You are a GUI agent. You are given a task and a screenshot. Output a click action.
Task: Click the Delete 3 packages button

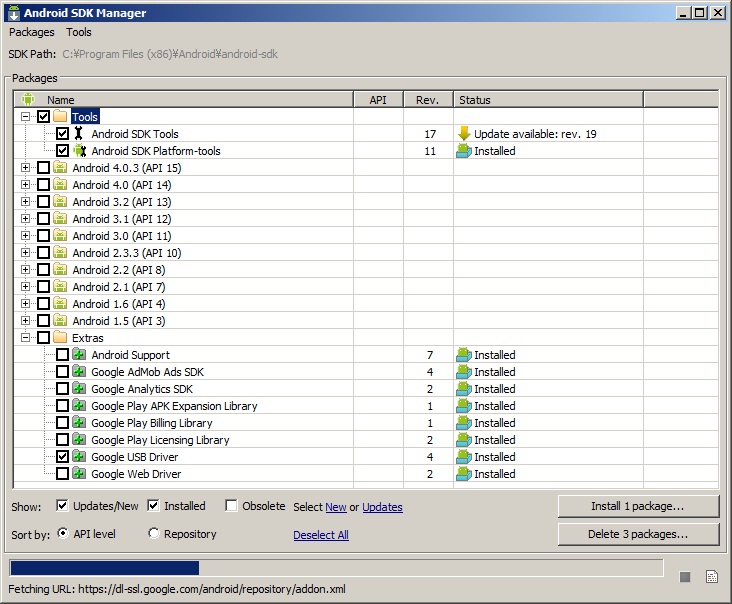tap(638, 534)
